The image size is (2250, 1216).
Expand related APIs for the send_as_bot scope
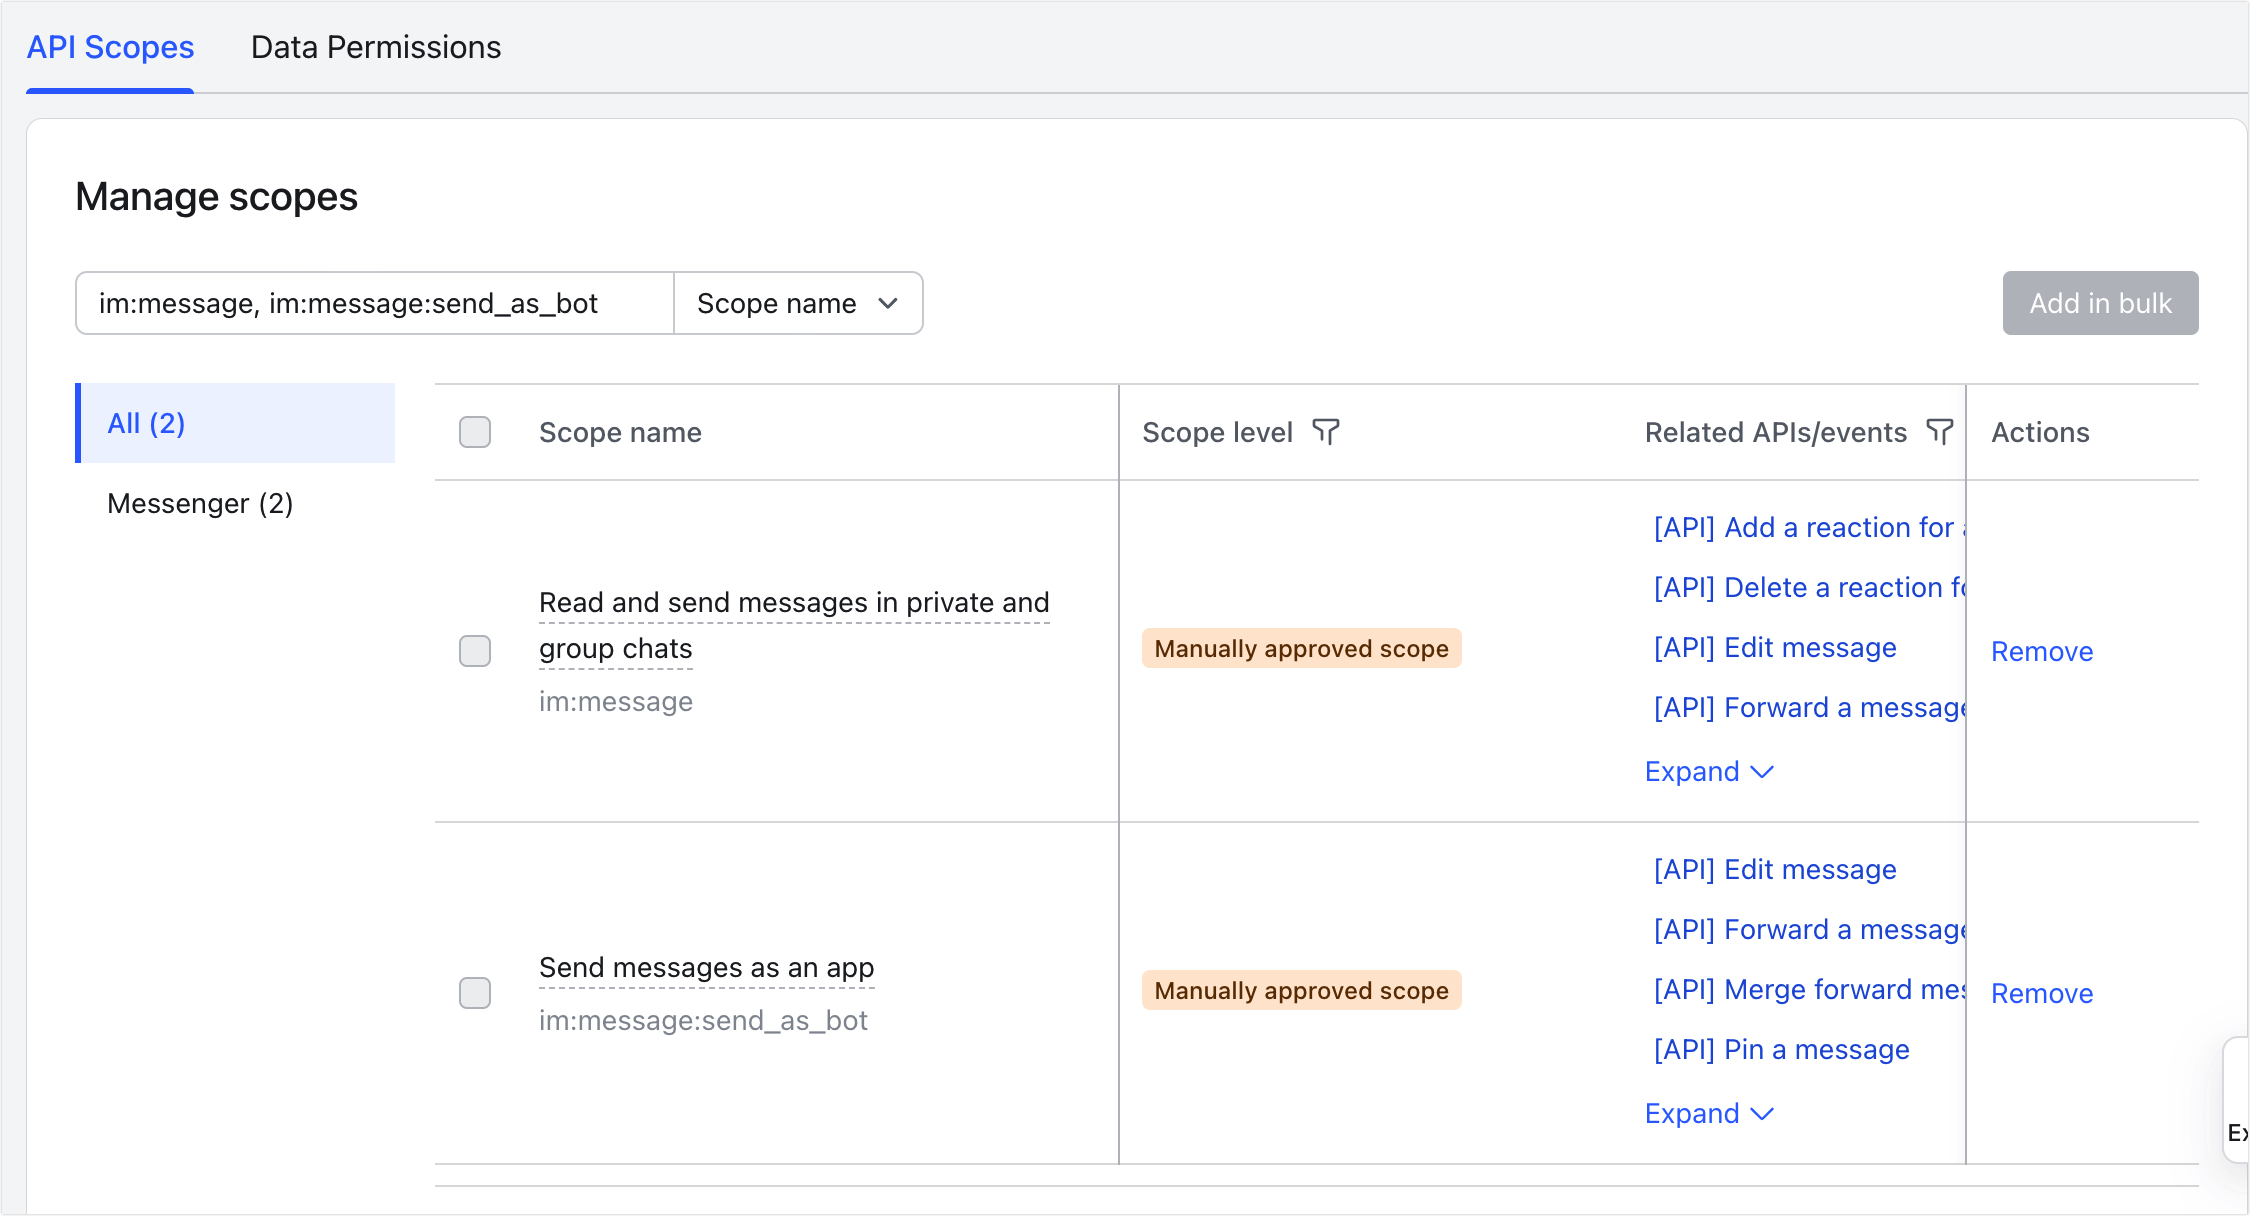coord(1709,1114)
